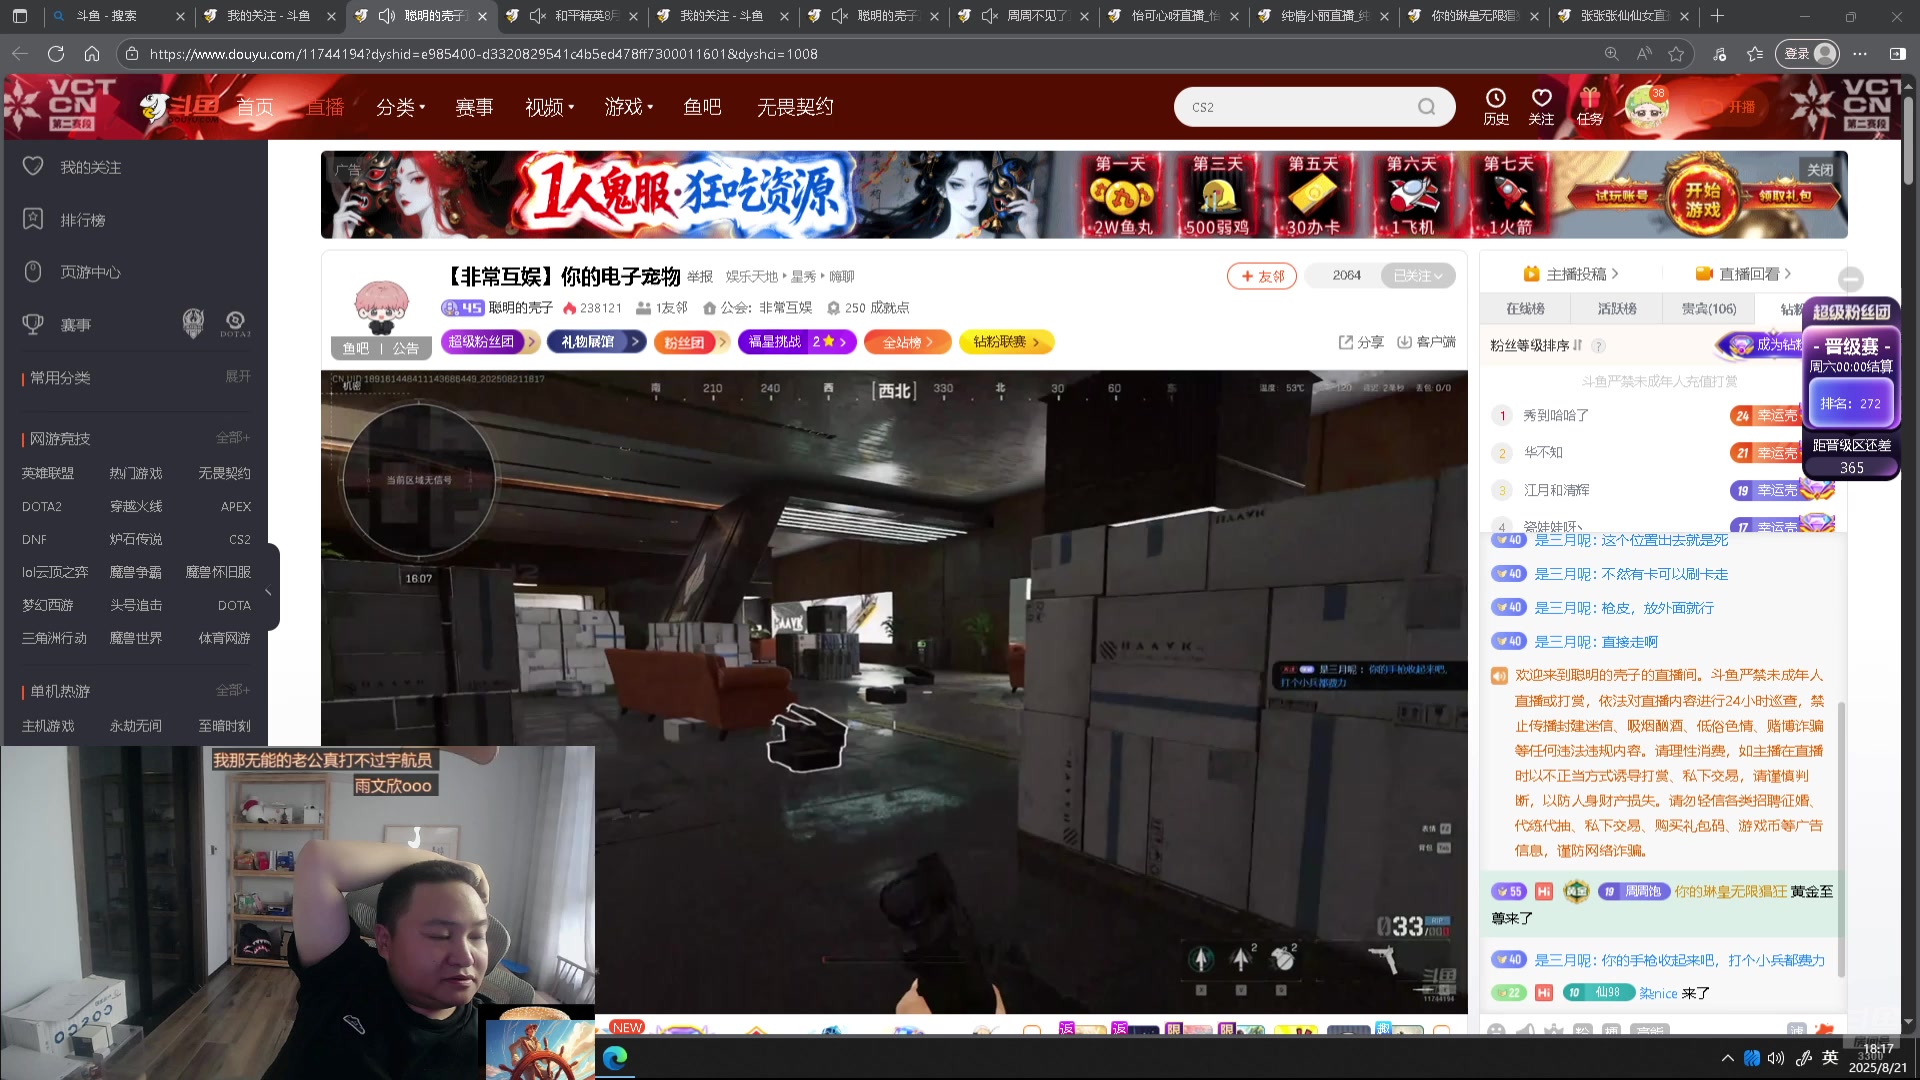Click the 福星挑战 button

(x=798, y=342)
